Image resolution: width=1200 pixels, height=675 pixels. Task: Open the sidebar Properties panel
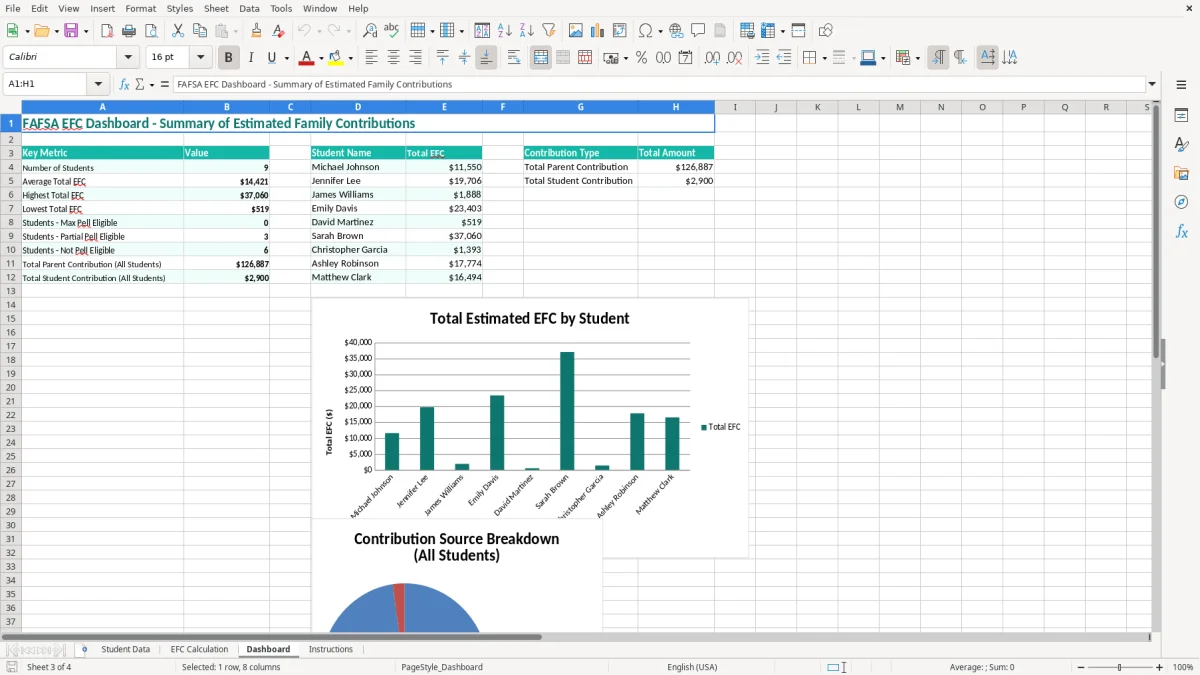coord(1181,116)
